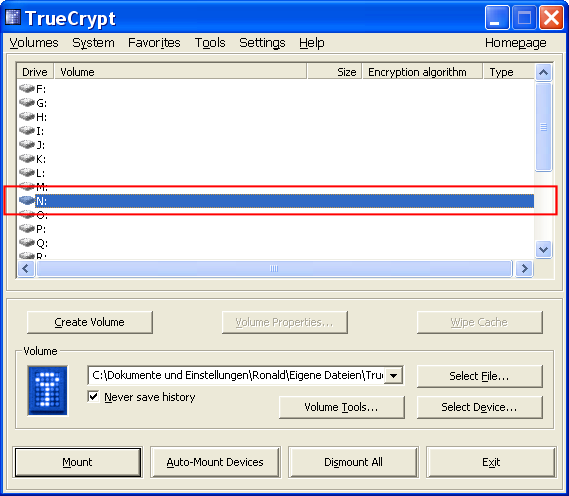Open the Favorites menu
569x496 pixels.
[x=154, y=43]
